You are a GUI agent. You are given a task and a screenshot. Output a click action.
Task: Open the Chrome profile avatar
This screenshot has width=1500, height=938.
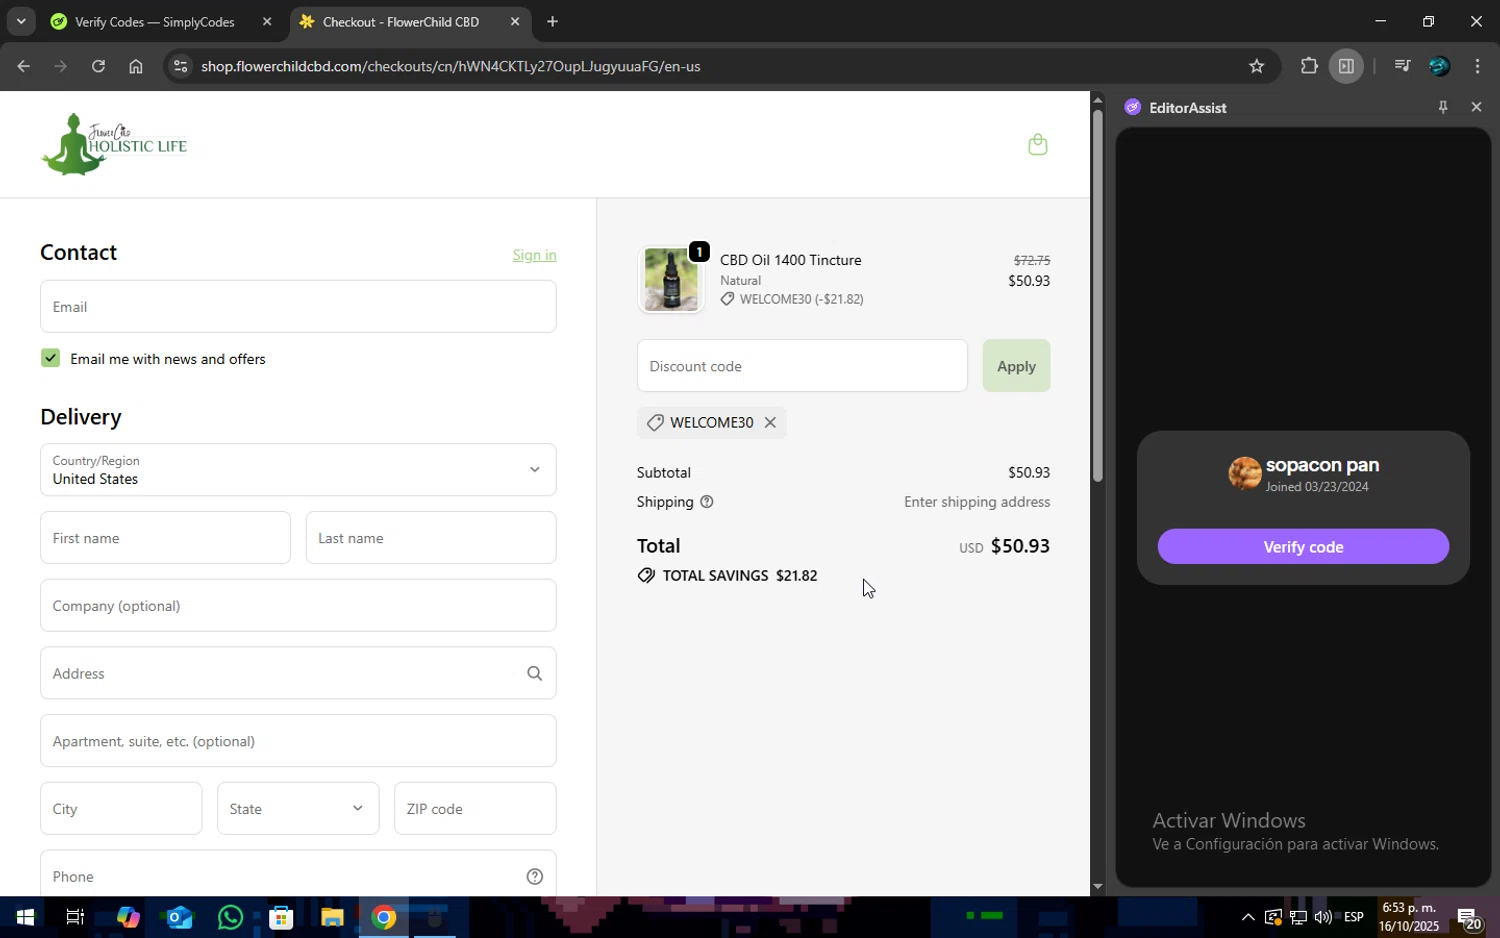(x=1439, y=67)
